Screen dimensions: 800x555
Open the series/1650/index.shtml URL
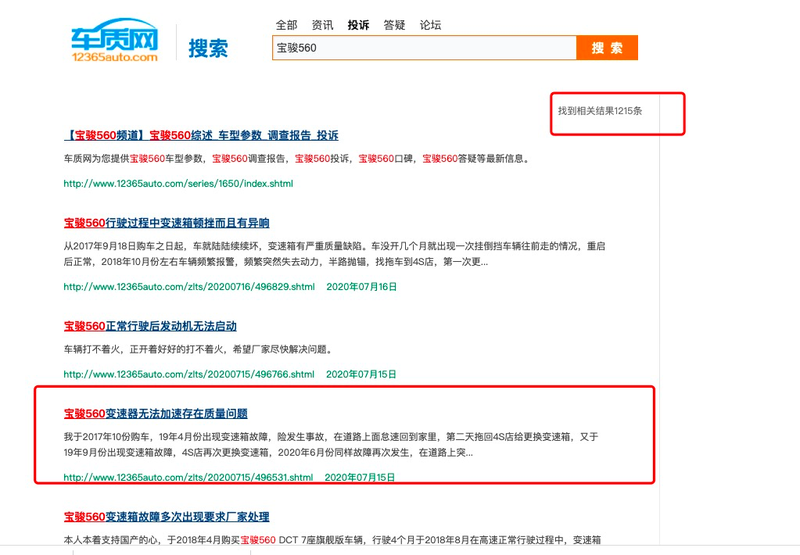click(x=179, y=184)
